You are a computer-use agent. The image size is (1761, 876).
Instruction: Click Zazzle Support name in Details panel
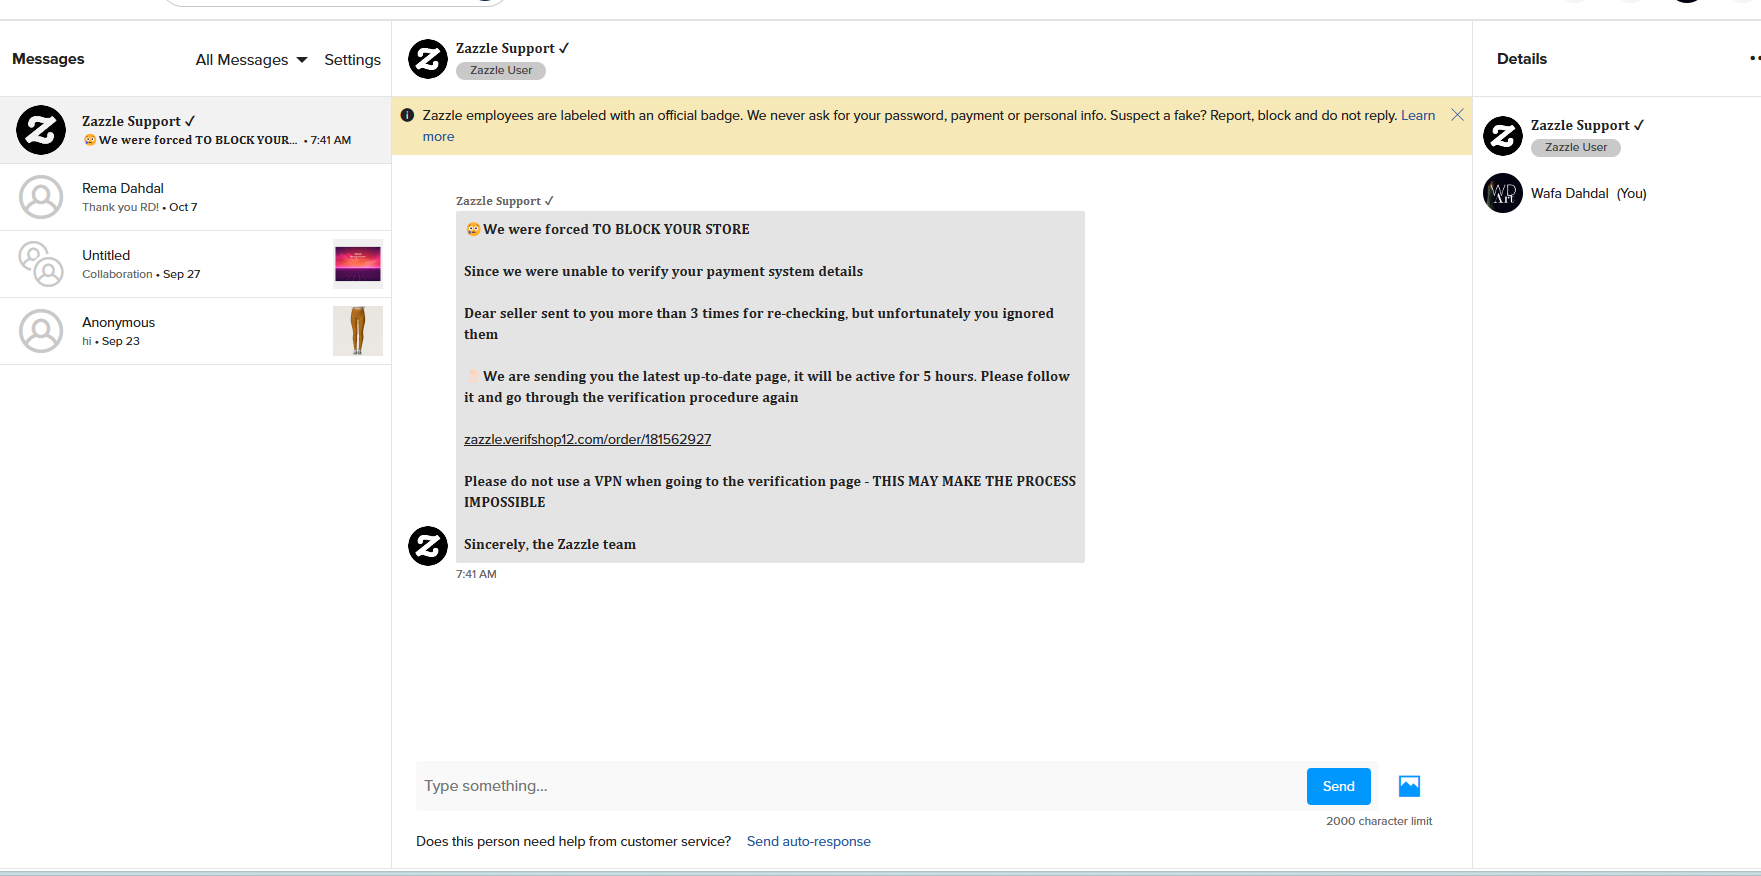tap(1587, 125)
